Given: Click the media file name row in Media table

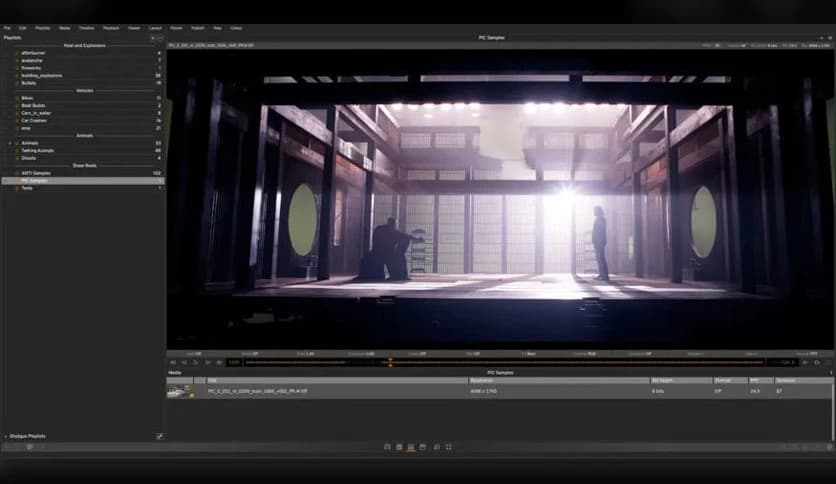Looking at the screenshot, I should 257,391.
